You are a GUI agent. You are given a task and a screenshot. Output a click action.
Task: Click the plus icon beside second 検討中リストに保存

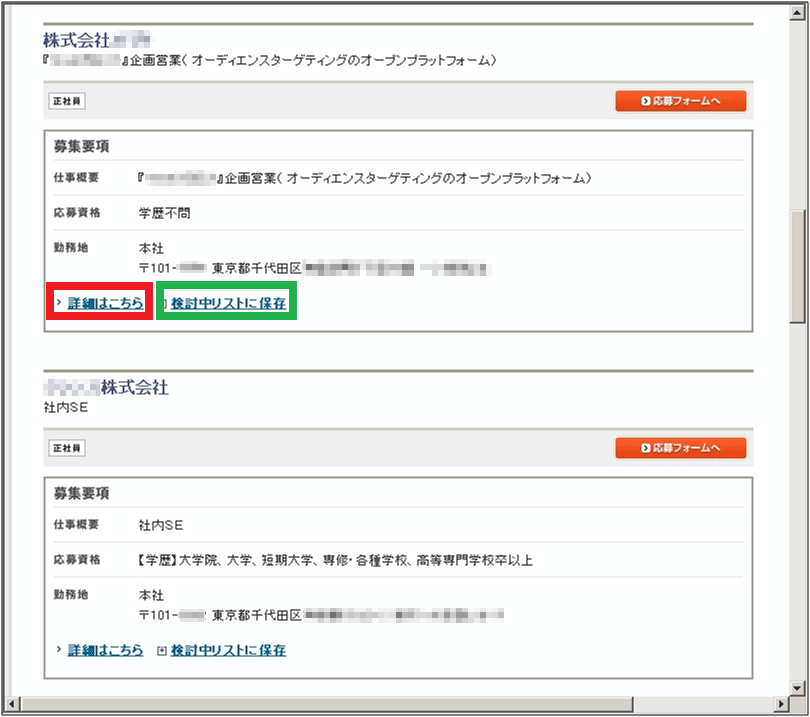(162, 650)
